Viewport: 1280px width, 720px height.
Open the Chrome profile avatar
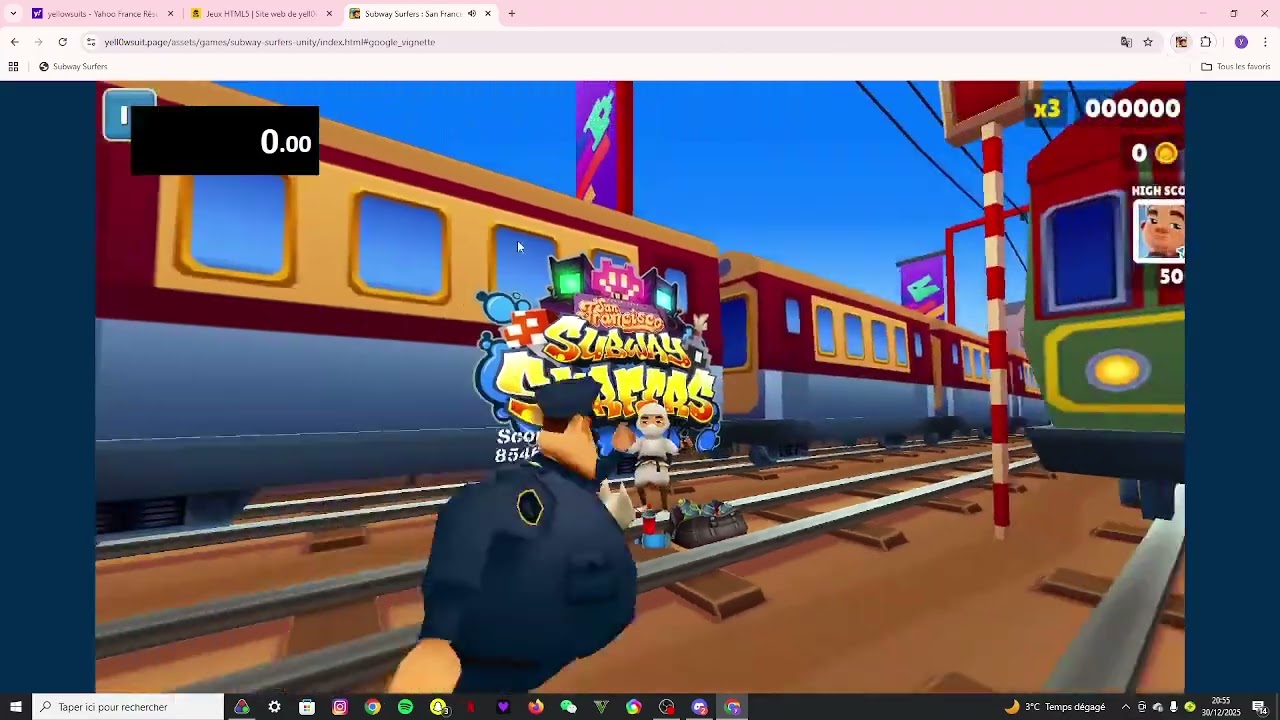1241,42
